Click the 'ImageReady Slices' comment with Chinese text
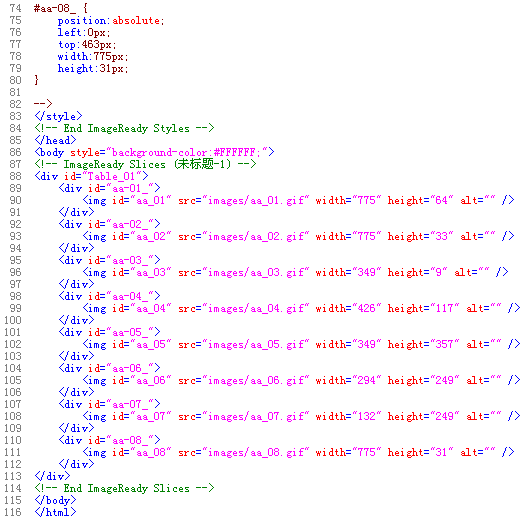Screen dimensions: 532x519 coord(145,164)
